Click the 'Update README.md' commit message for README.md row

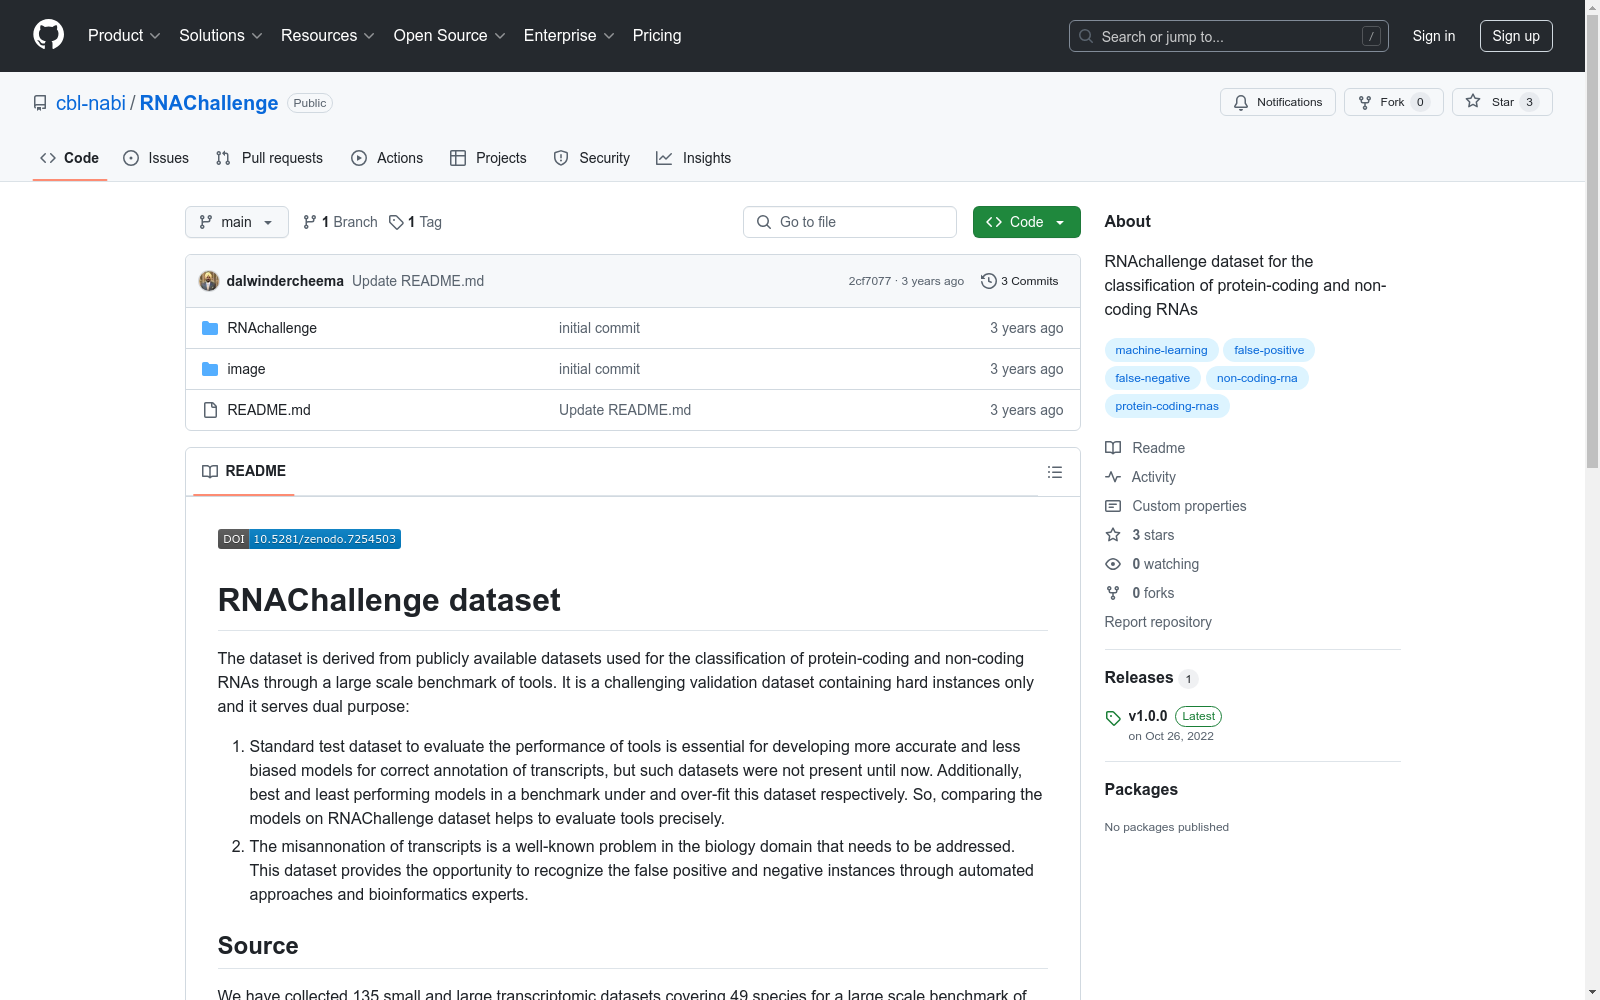pyautogui.click(x=625, y=410)
